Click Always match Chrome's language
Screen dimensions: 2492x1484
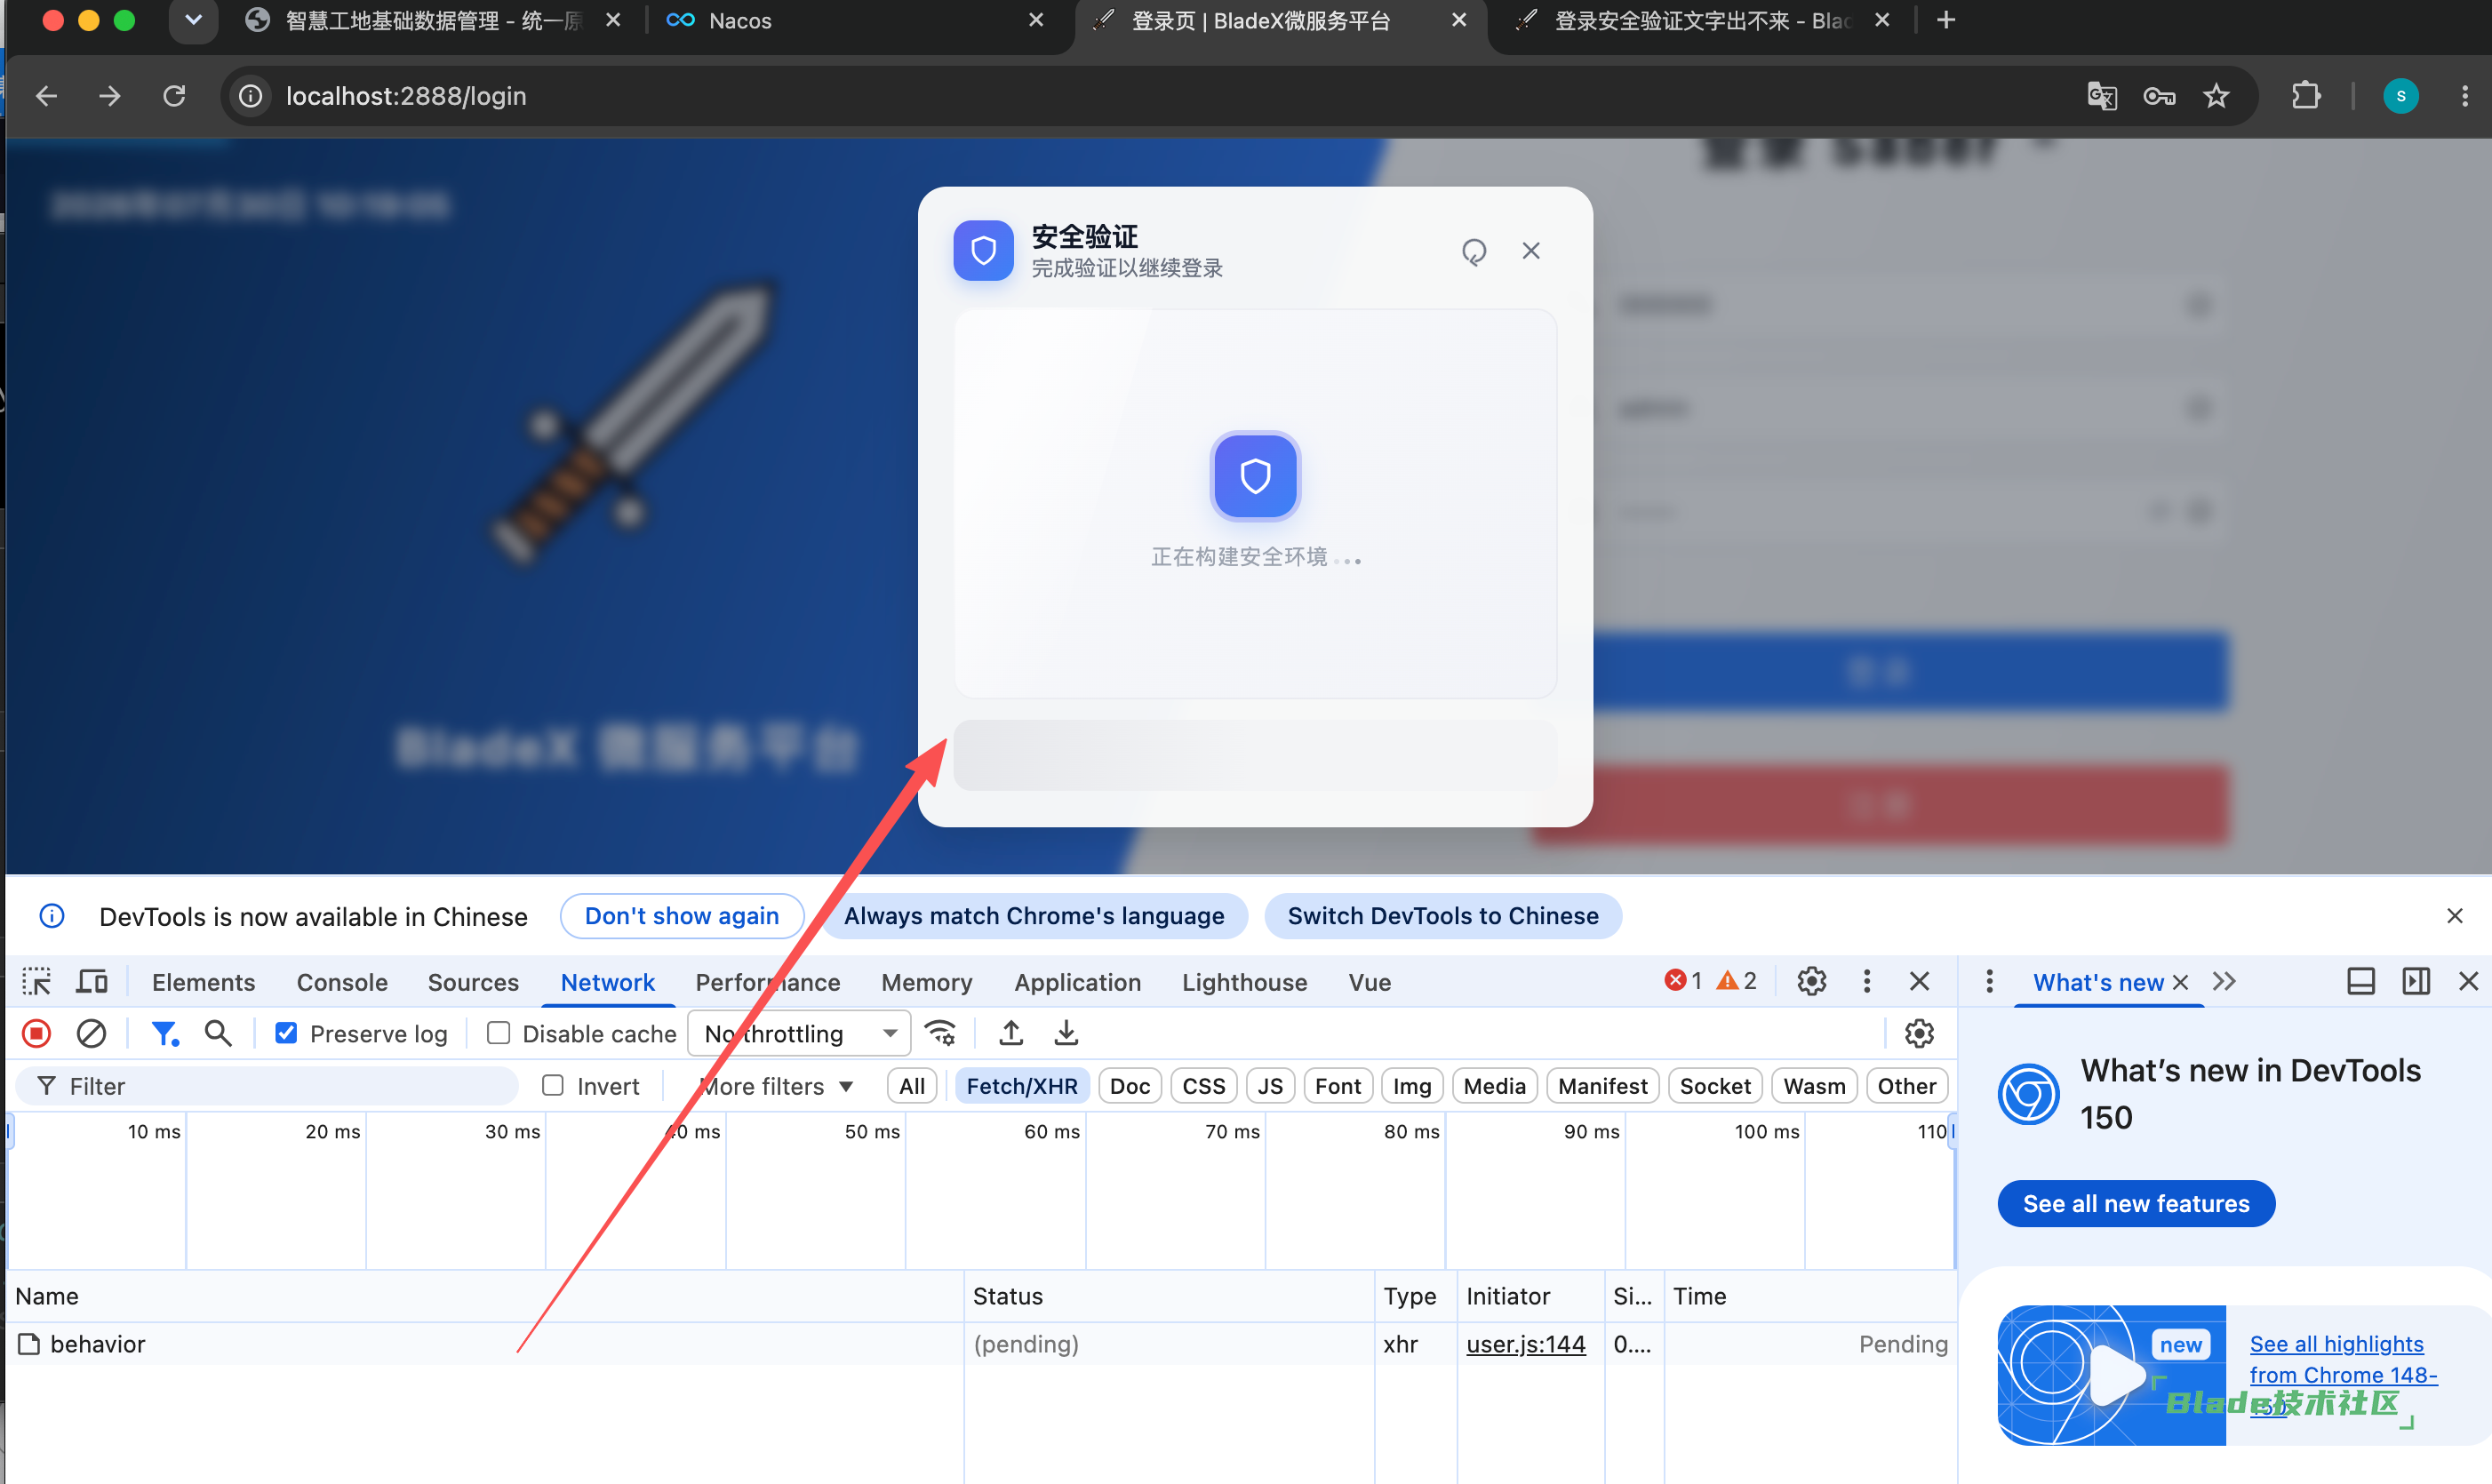coord(1034,916)
